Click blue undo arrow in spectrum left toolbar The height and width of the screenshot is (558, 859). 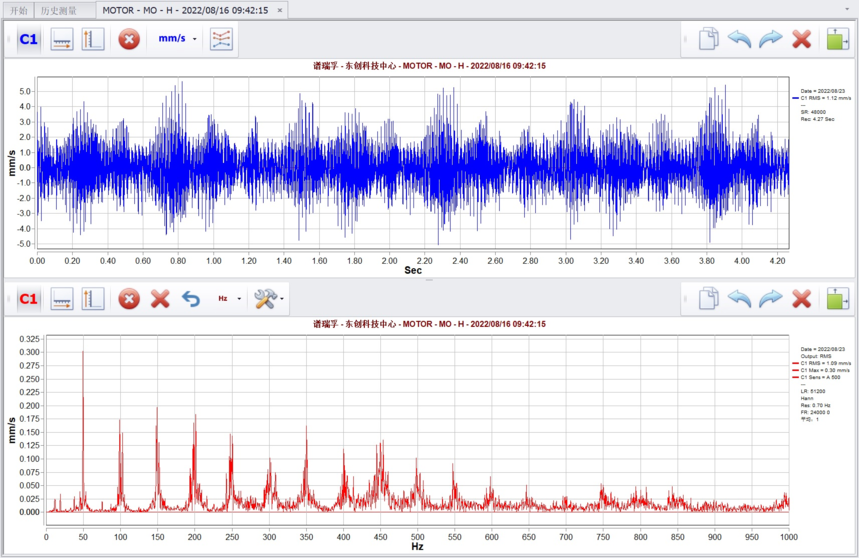click(191, 299)
